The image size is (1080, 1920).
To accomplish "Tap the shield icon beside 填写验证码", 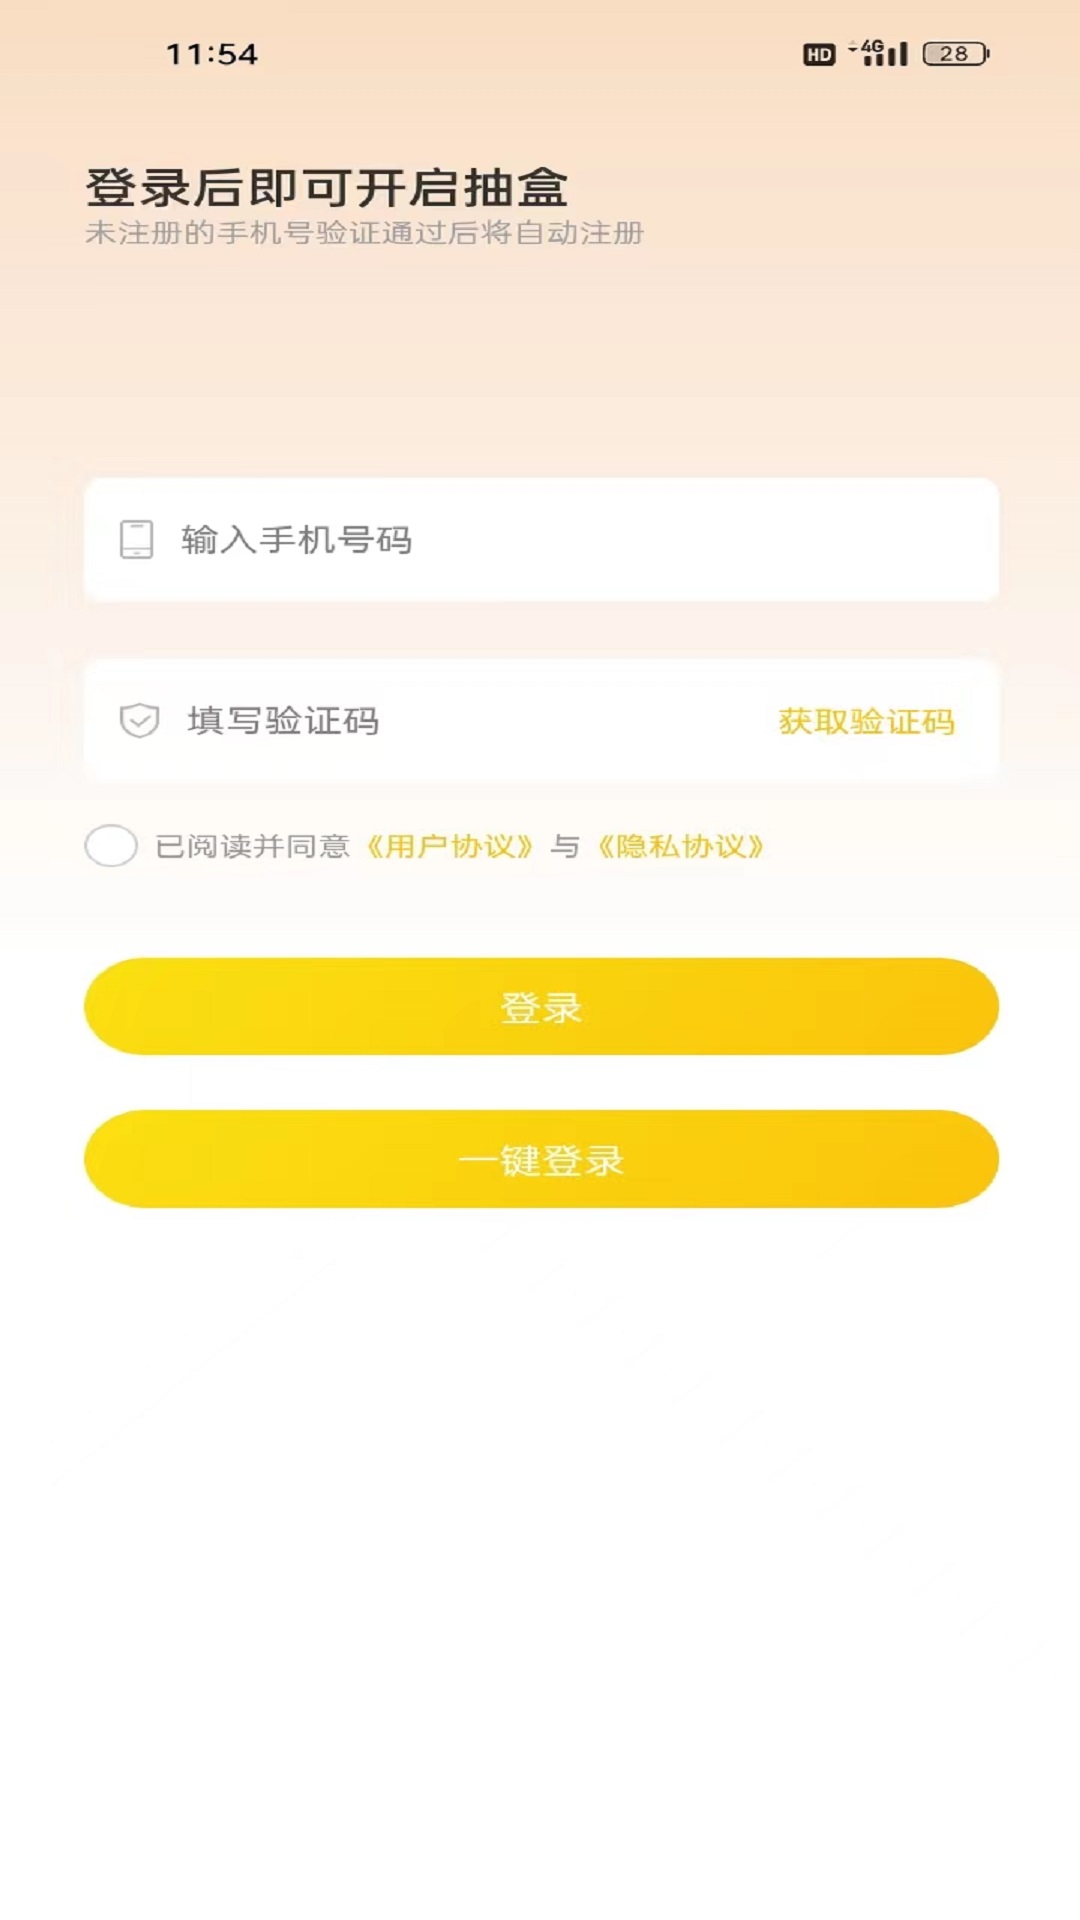I will coord(139,720).
